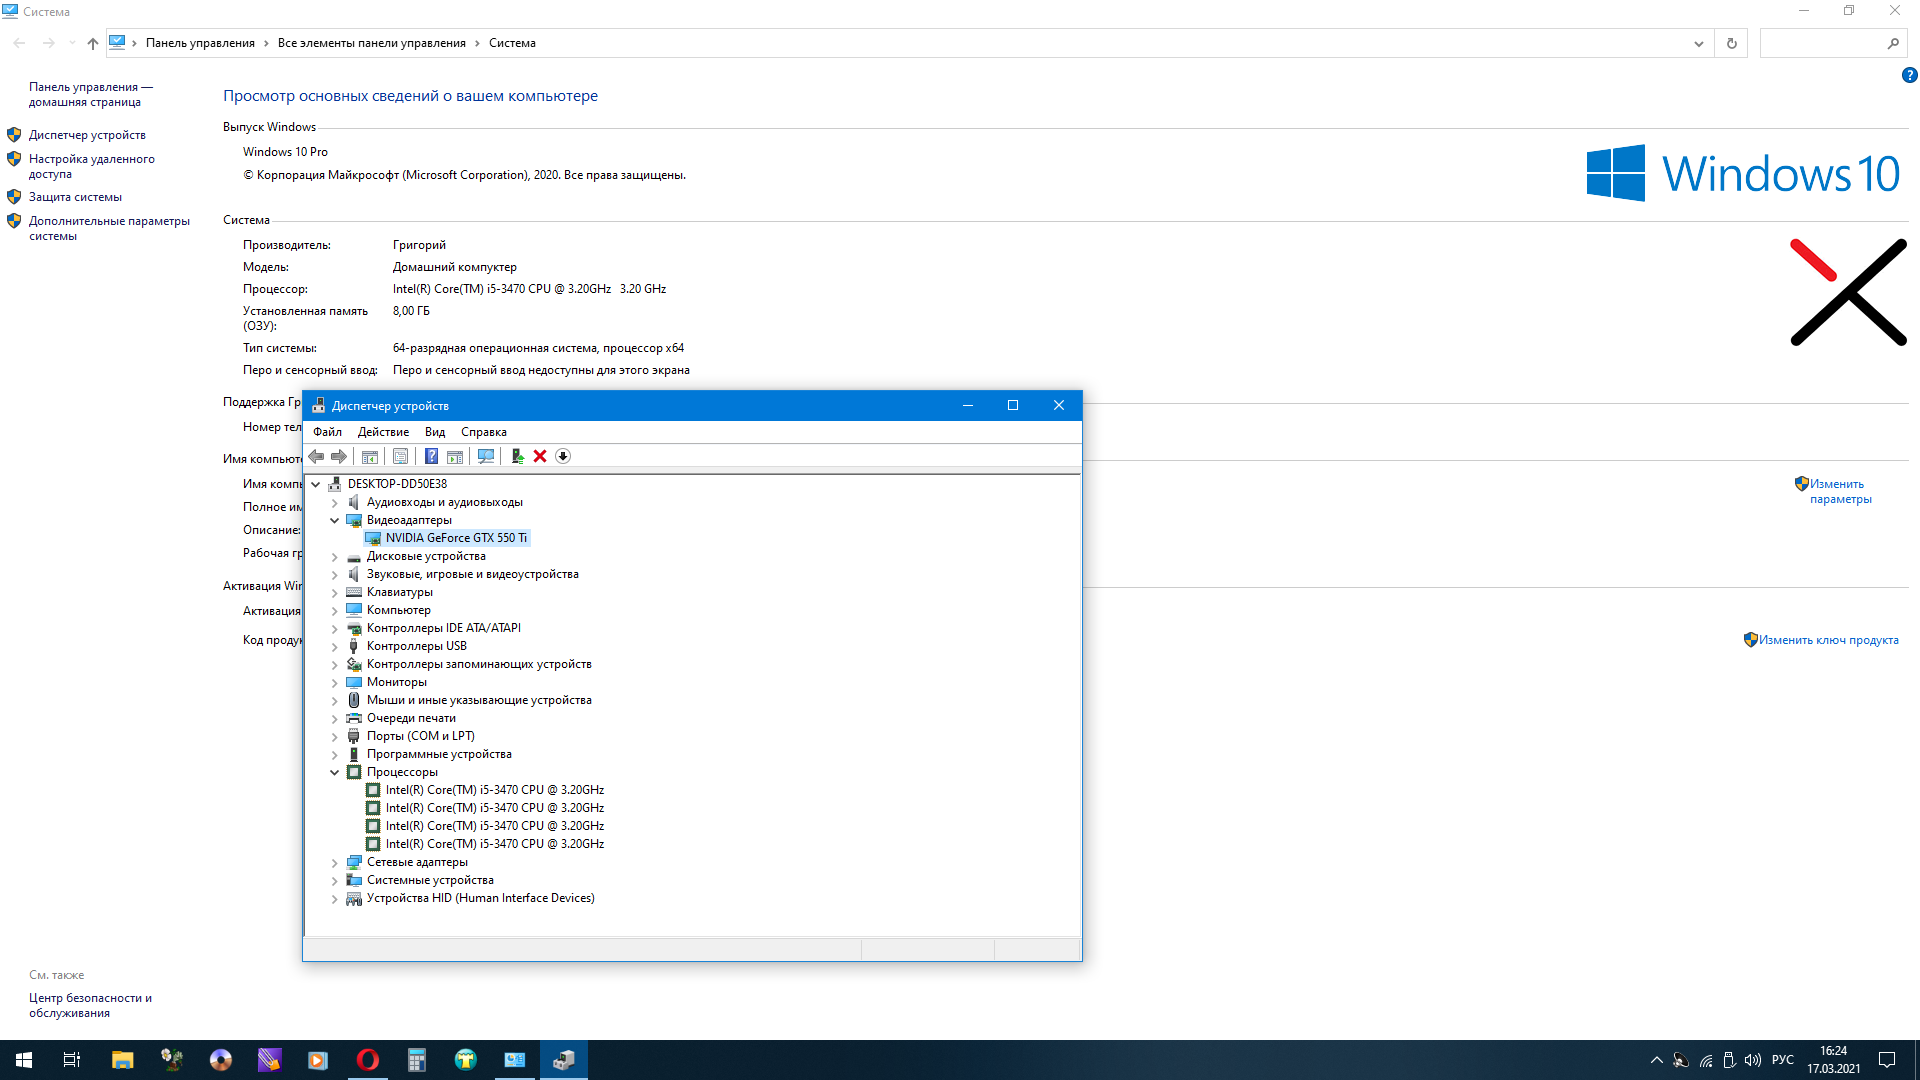Image resolution: width=1920 pixels, height=1080 pixels.
Task: Go up one level in Control Panel
Action: point(93,43)
